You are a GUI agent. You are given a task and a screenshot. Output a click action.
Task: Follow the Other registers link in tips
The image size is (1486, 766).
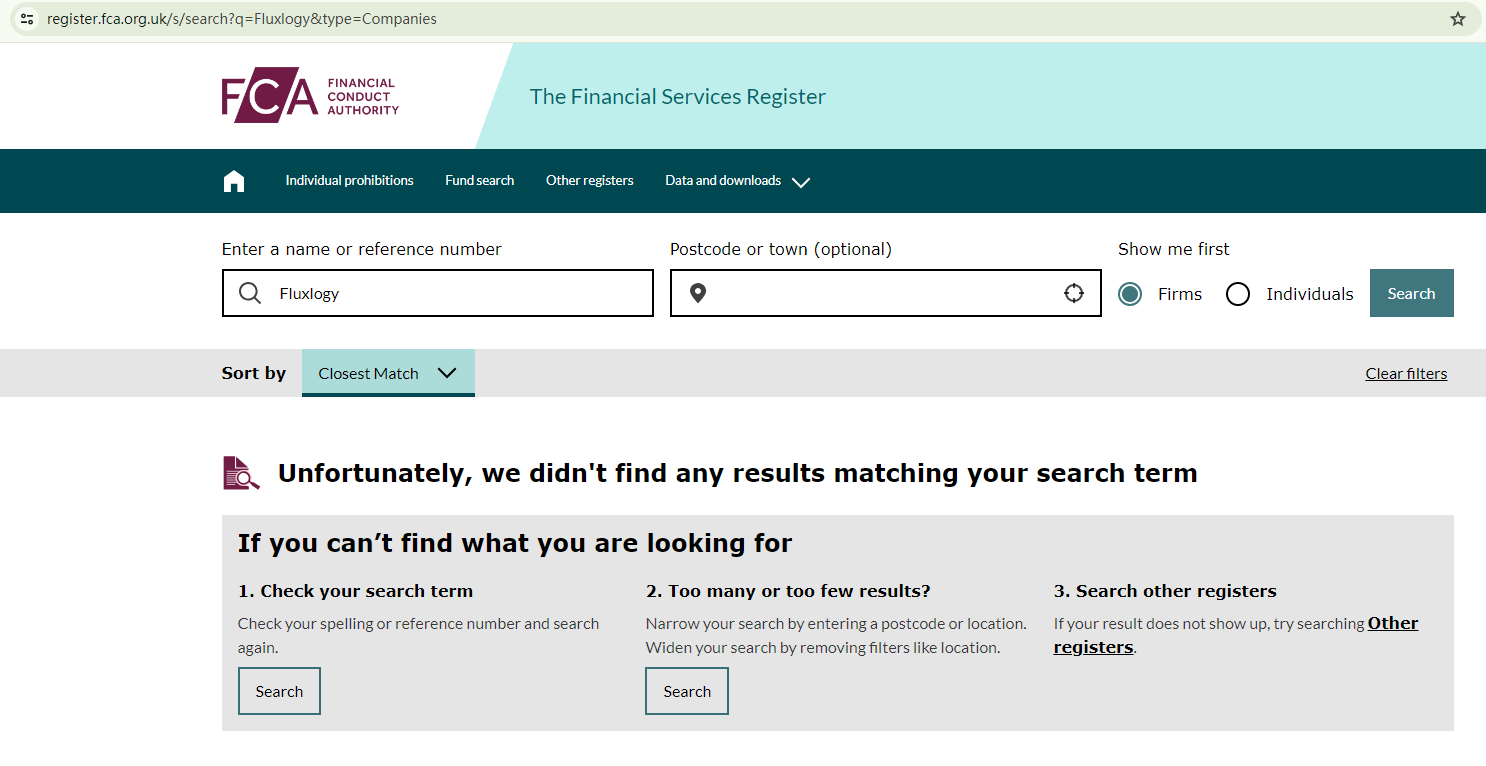(x=1392, y=624)
